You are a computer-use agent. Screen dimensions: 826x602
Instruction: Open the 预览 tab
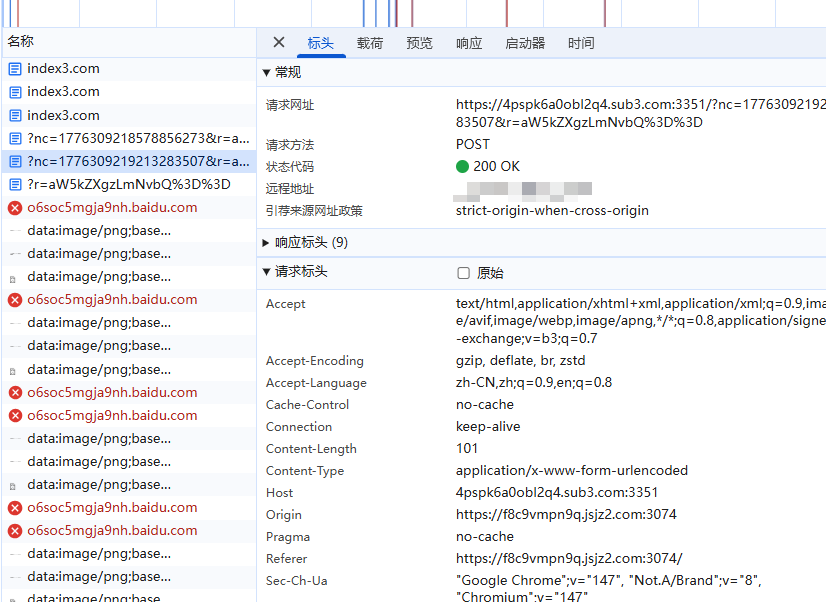[x=420, y=43]
